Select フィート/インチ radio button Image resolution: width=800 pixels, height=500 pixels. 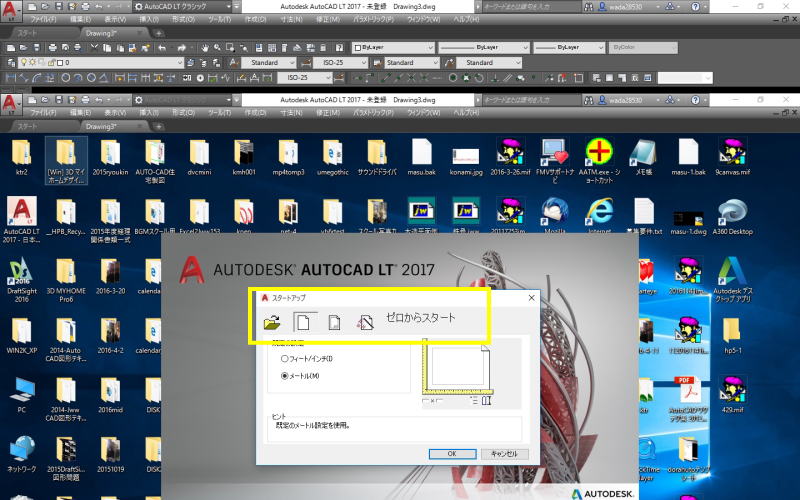284,359
